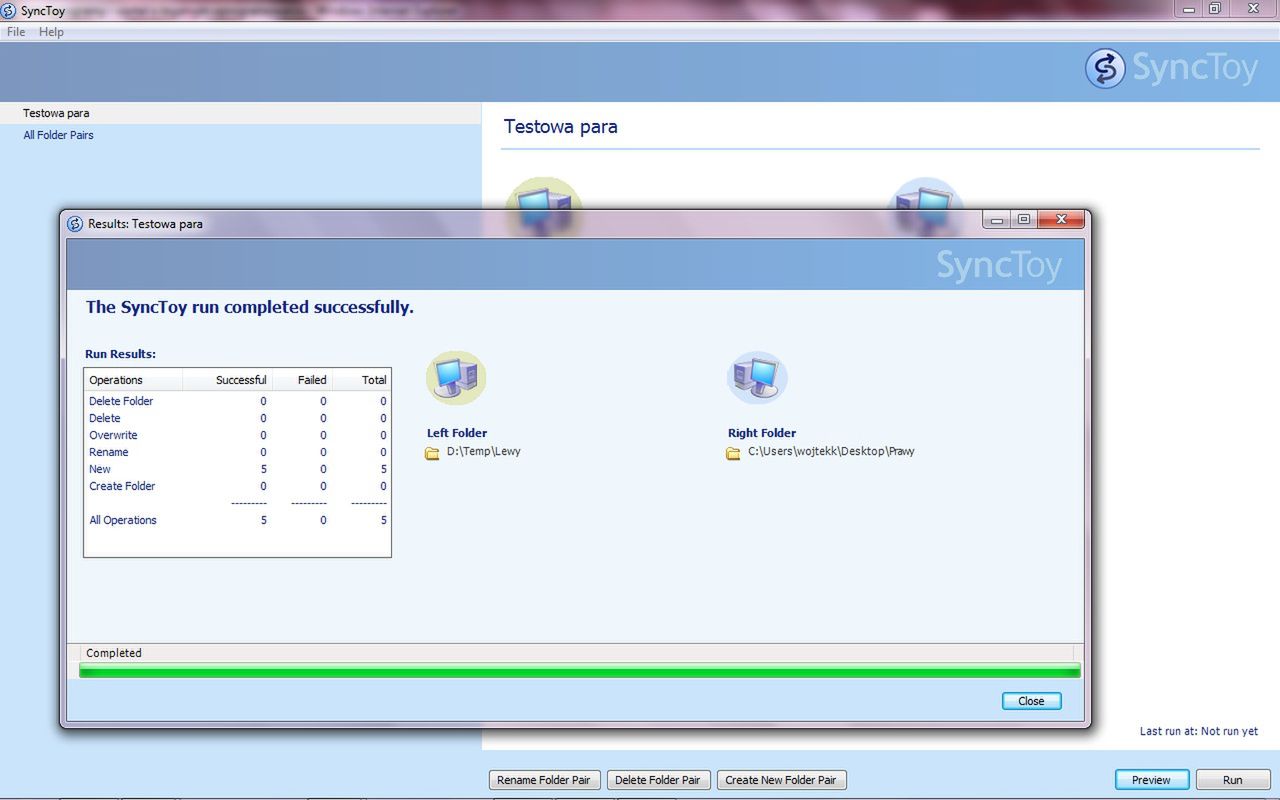Click the Delete Folder Pair button
Viewport: 1280px width, 800px height.
(658, 780)
